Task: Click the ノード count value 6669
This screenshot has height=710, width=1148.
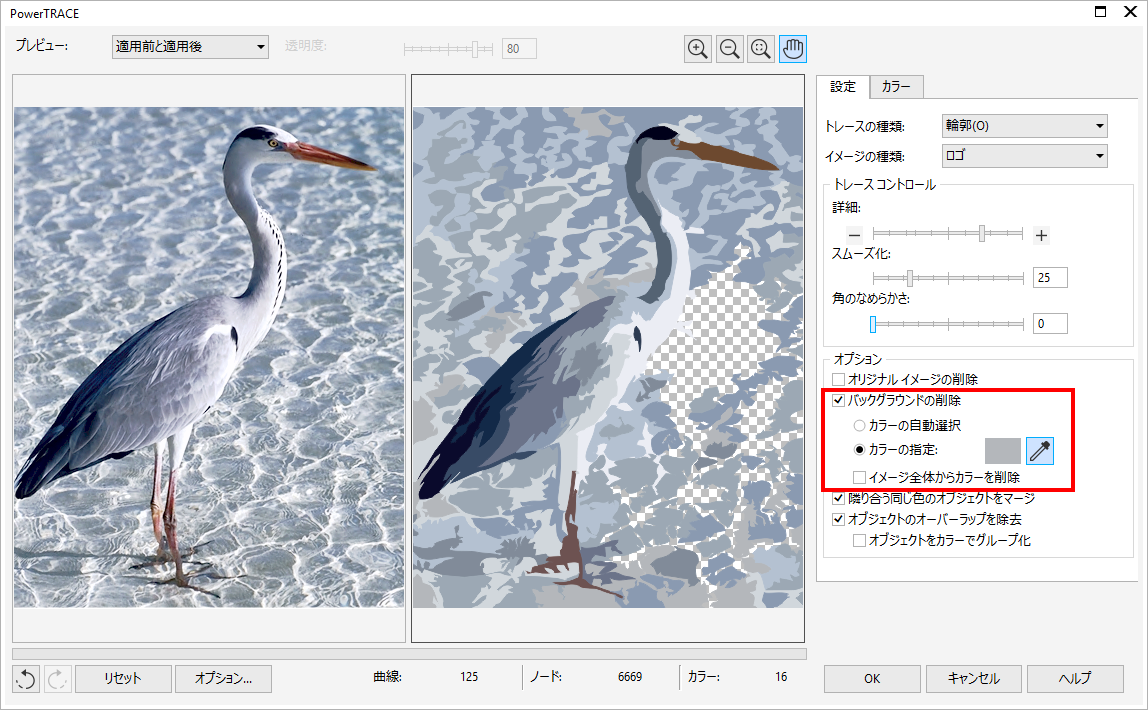Action: click(x=630, y=677)
